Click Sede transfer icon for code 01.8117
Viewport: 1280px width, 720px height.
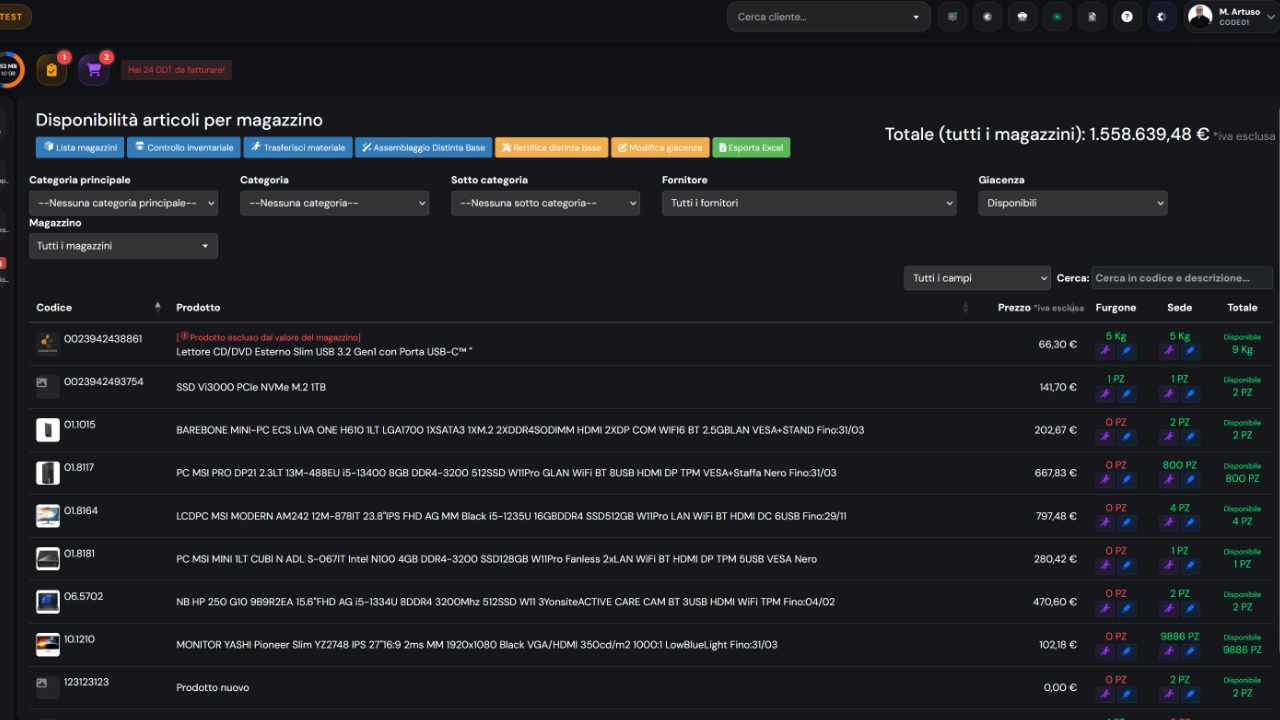(1169, 480)
